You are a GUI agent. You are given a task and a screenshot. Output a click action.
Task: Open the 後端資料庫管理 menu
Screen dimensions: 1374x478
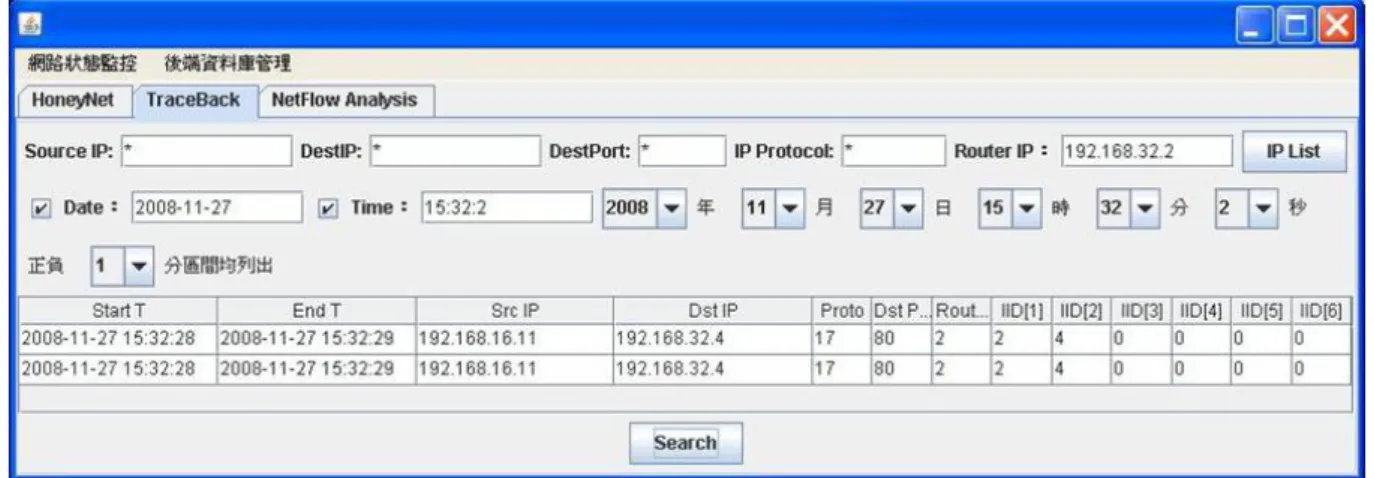pyautogui.click(x=227, y=64)
